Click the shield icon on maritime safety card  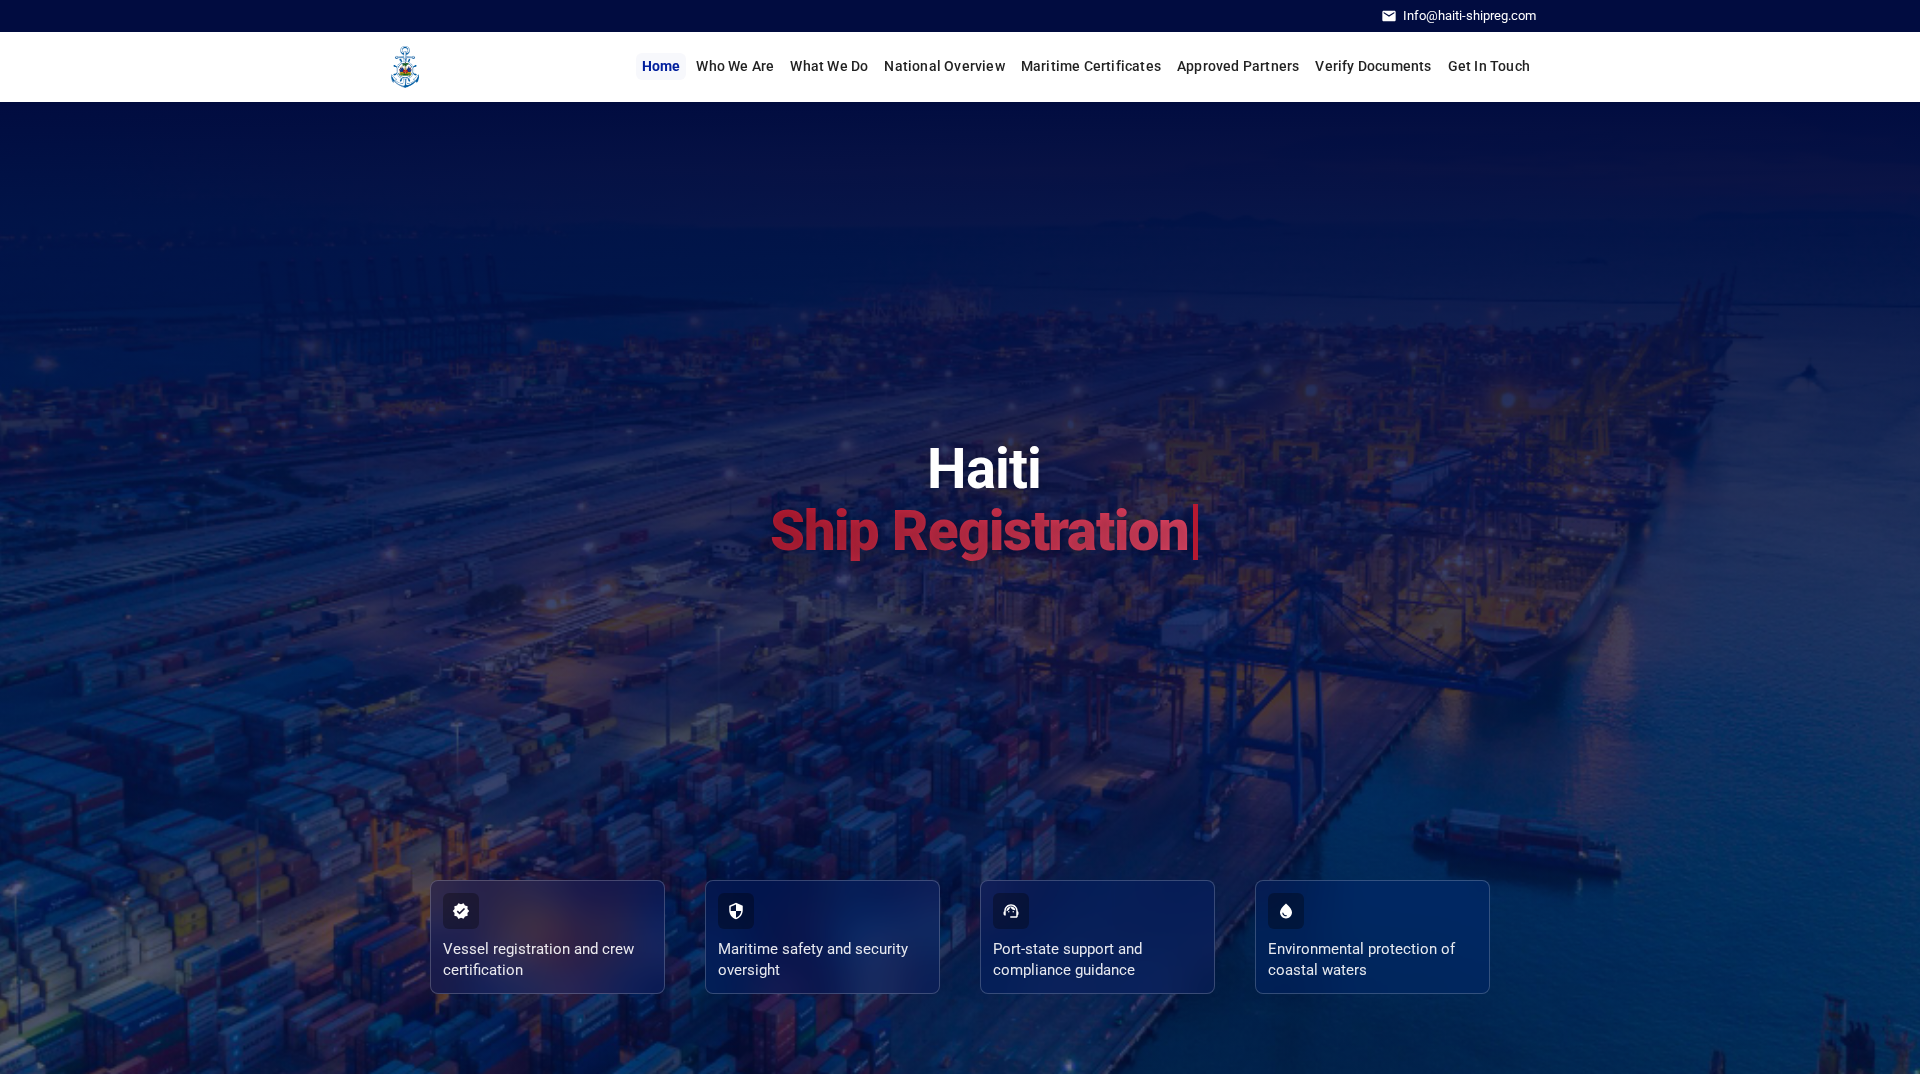(x=736, y=911)
